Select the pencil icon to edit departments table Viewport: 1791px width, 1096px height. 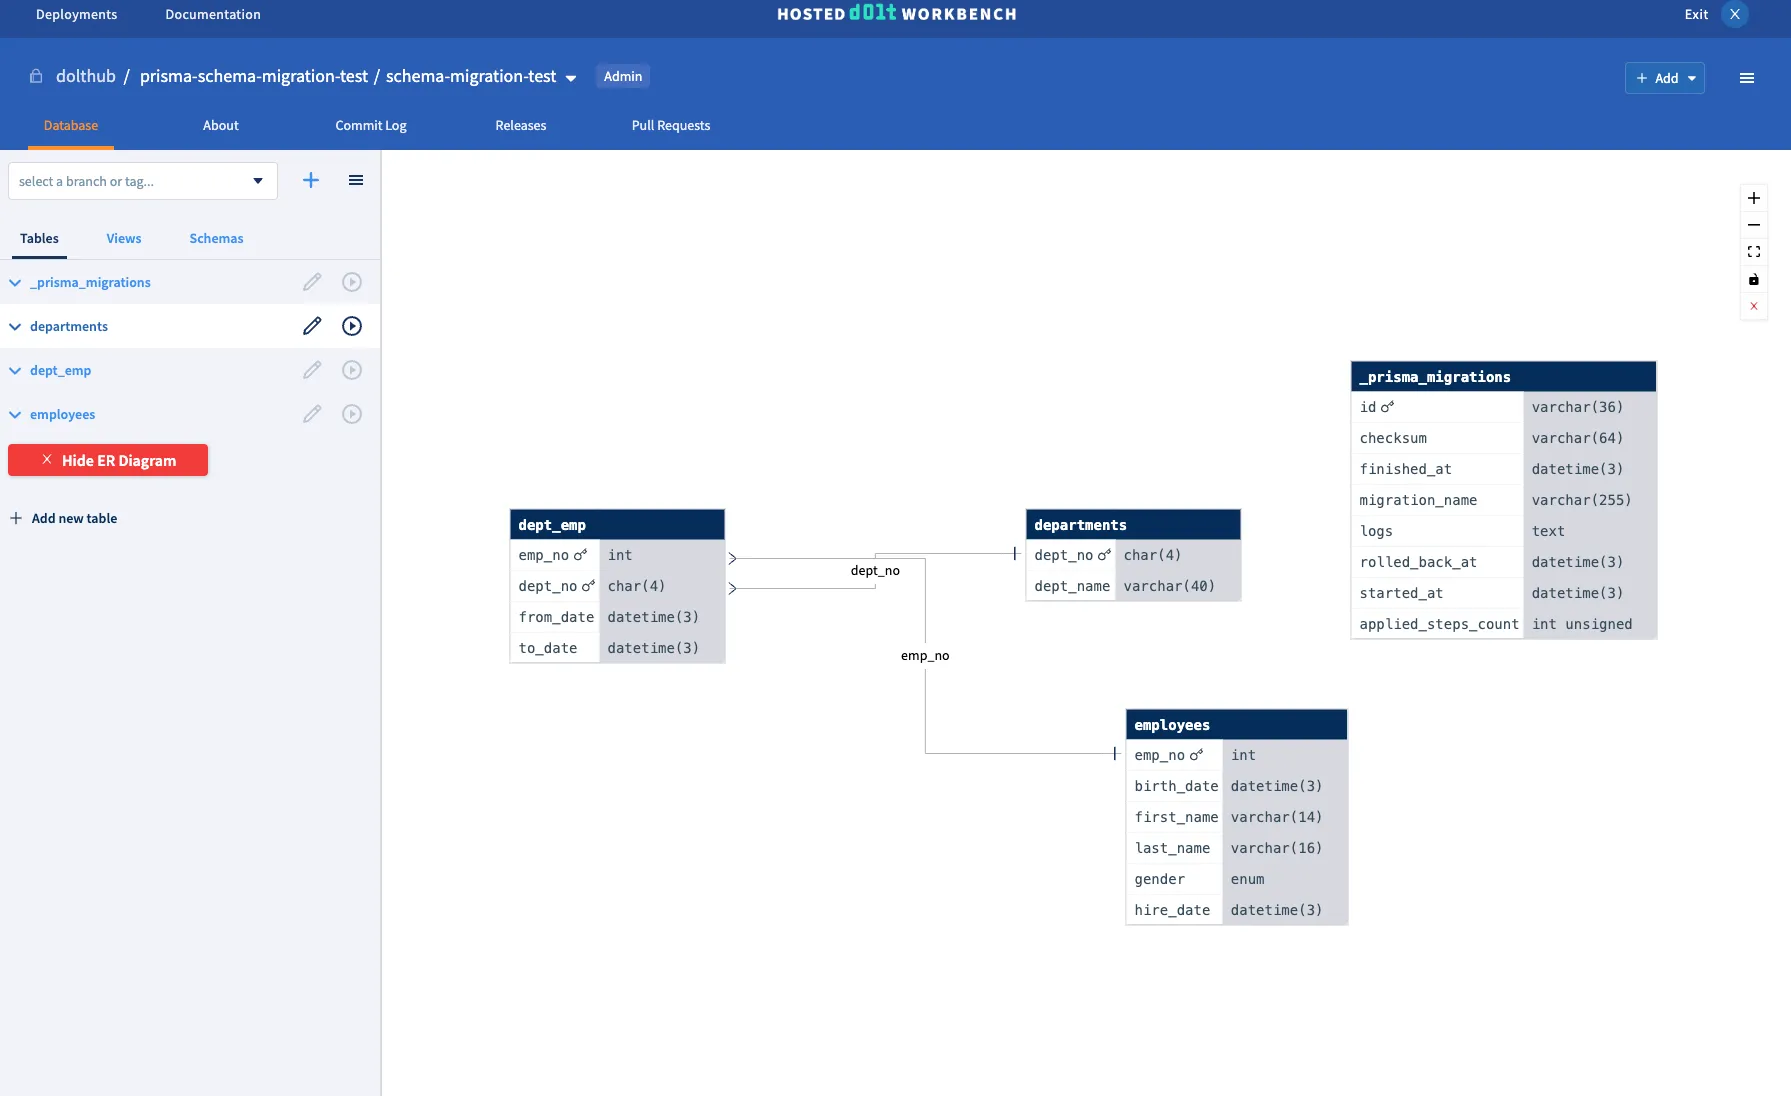pos(312,326)
